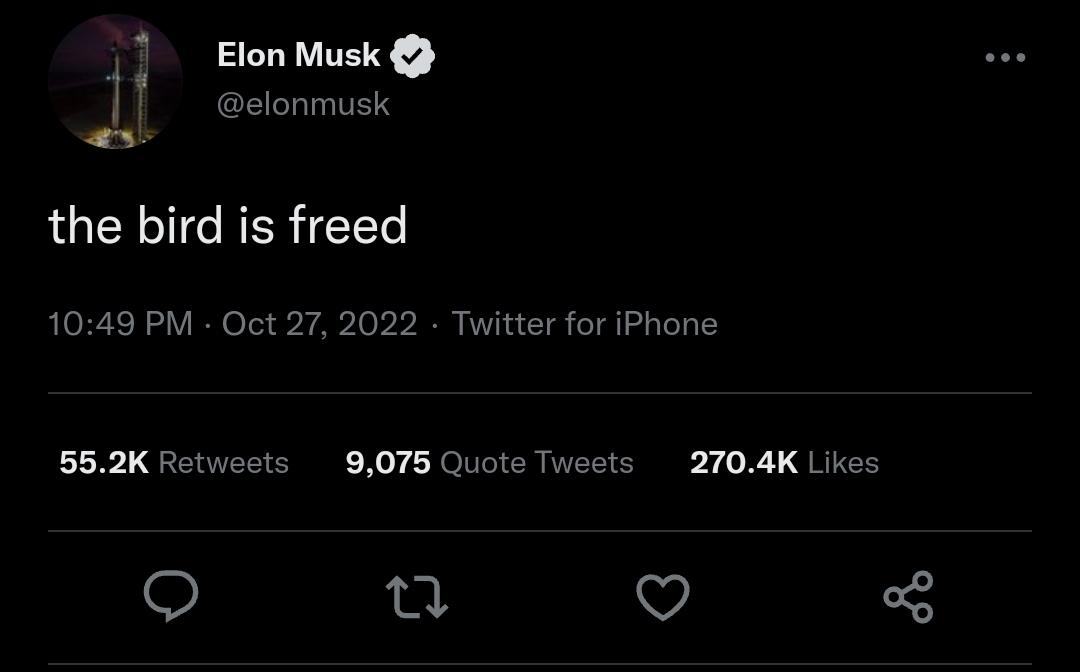1080x672 pixels.
Task: Like the tweet with the heart icon
Action: coord(663,597)
